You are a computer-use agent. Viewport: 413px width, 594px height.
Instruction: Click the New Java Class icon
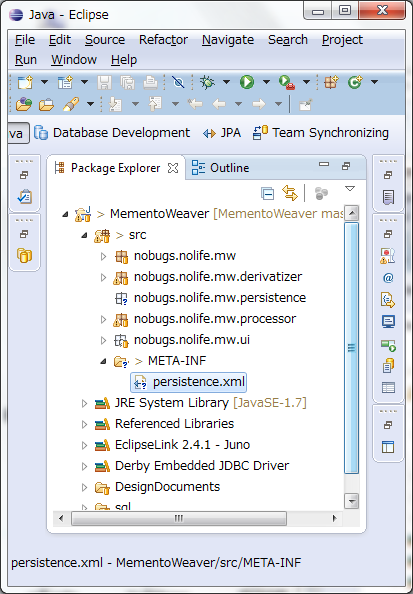point(355,82)
